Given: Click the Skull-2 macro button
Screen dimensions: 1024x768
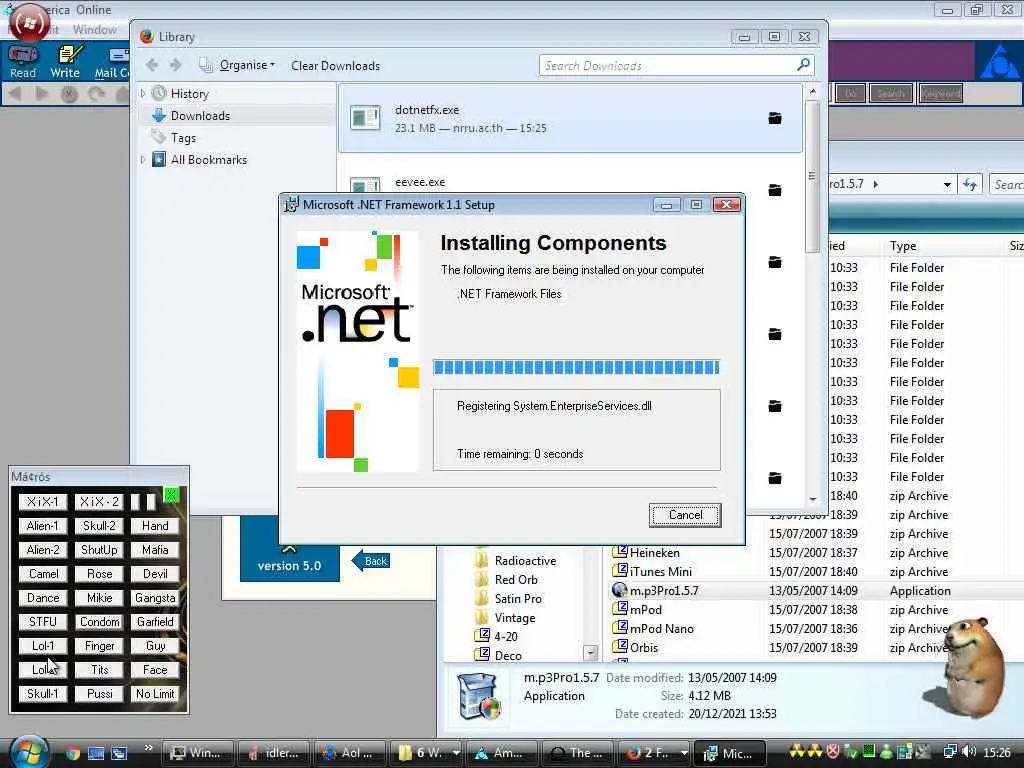Looking at the screenshot, I should pos(99,526).
